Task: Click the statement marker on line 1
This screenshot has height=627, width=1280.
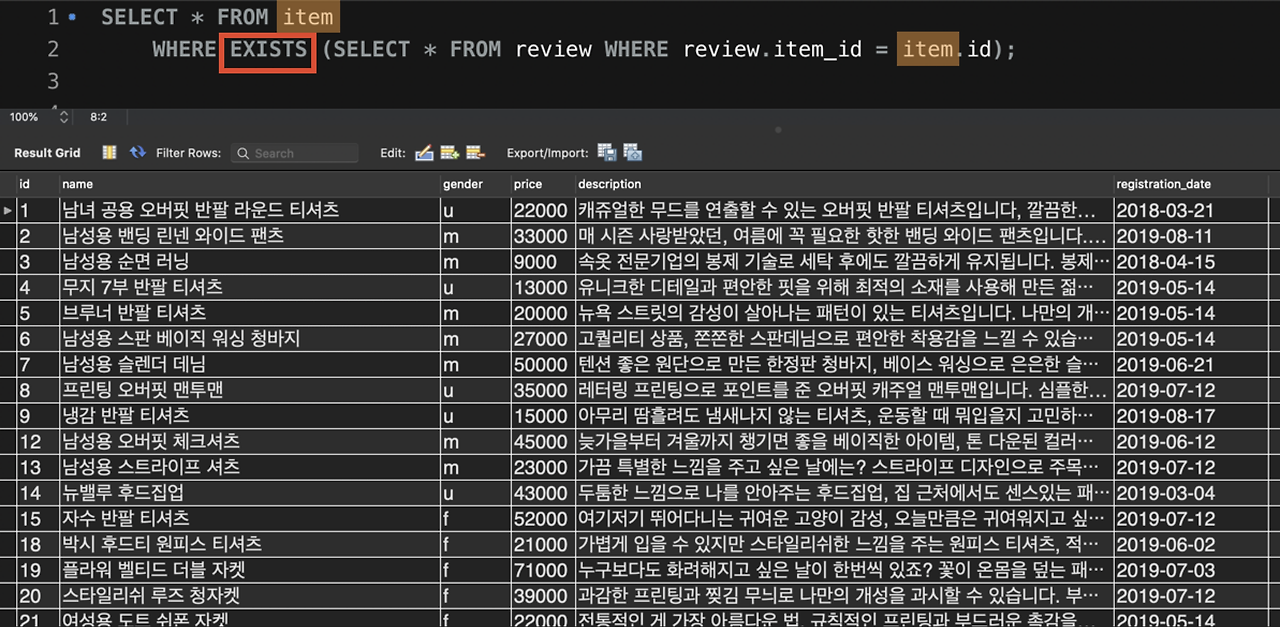Action: 72,17
